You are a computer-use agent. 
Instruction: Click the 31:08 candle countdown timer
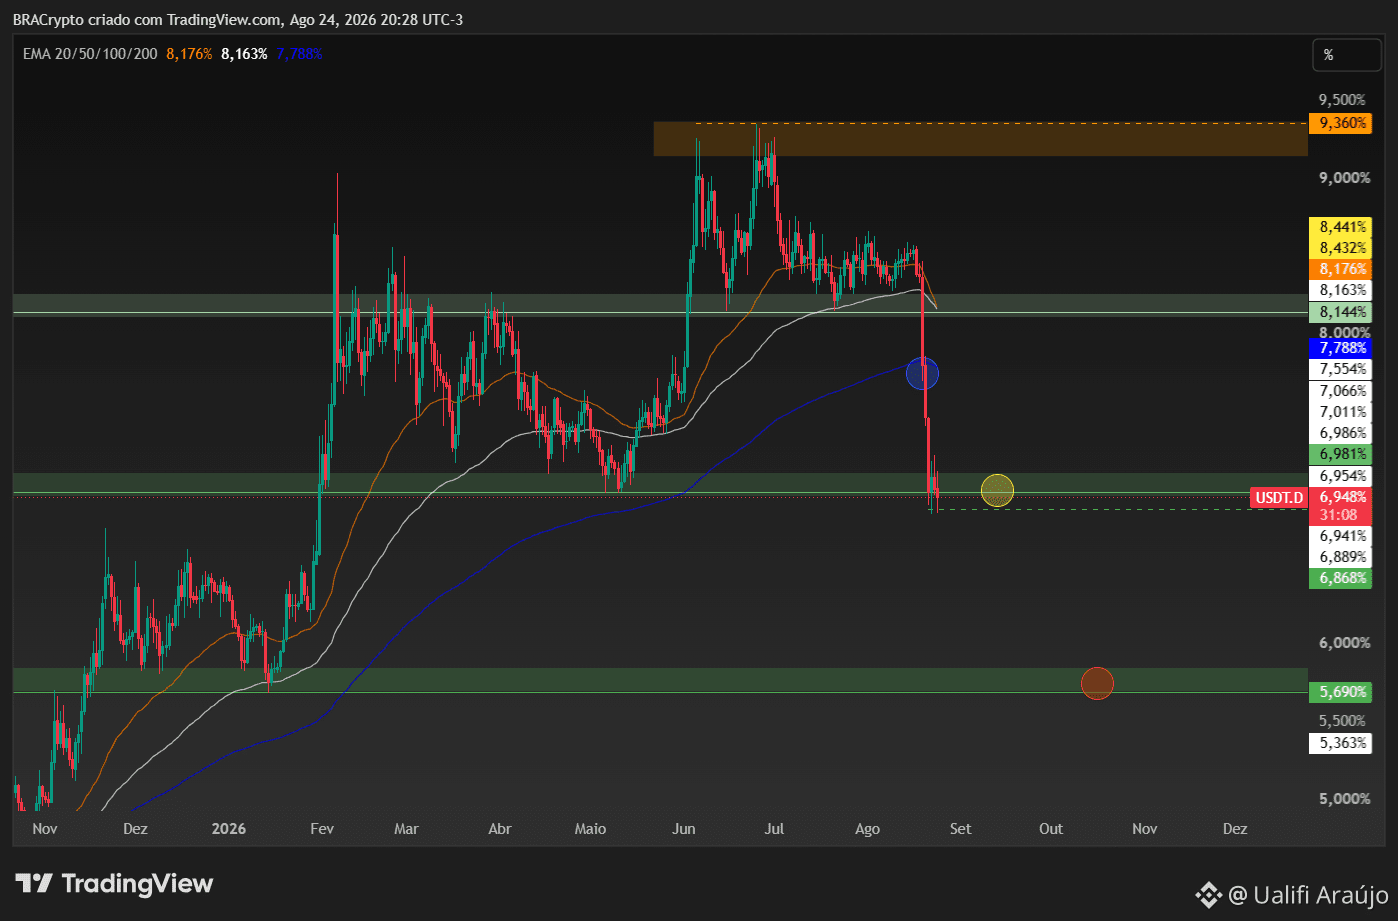tap(1339, 515)
